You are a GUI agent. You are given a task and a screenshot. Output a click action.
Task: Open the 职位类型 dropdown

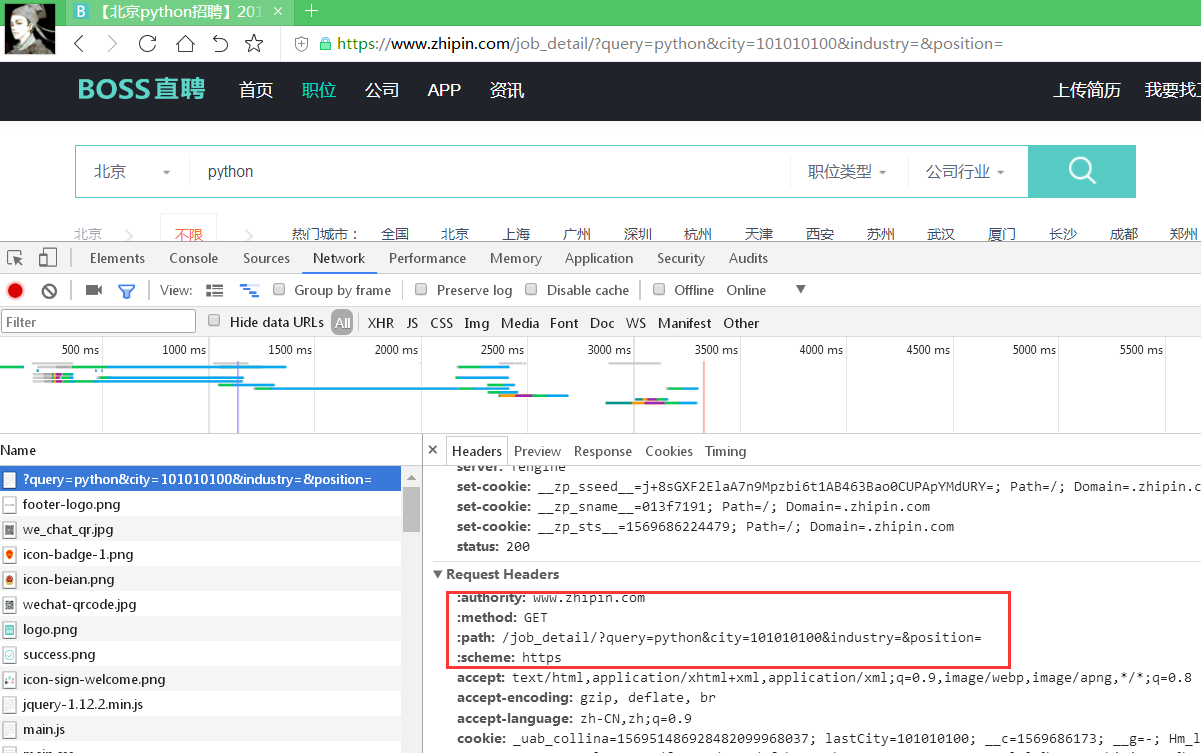click(x=847, y=172)
